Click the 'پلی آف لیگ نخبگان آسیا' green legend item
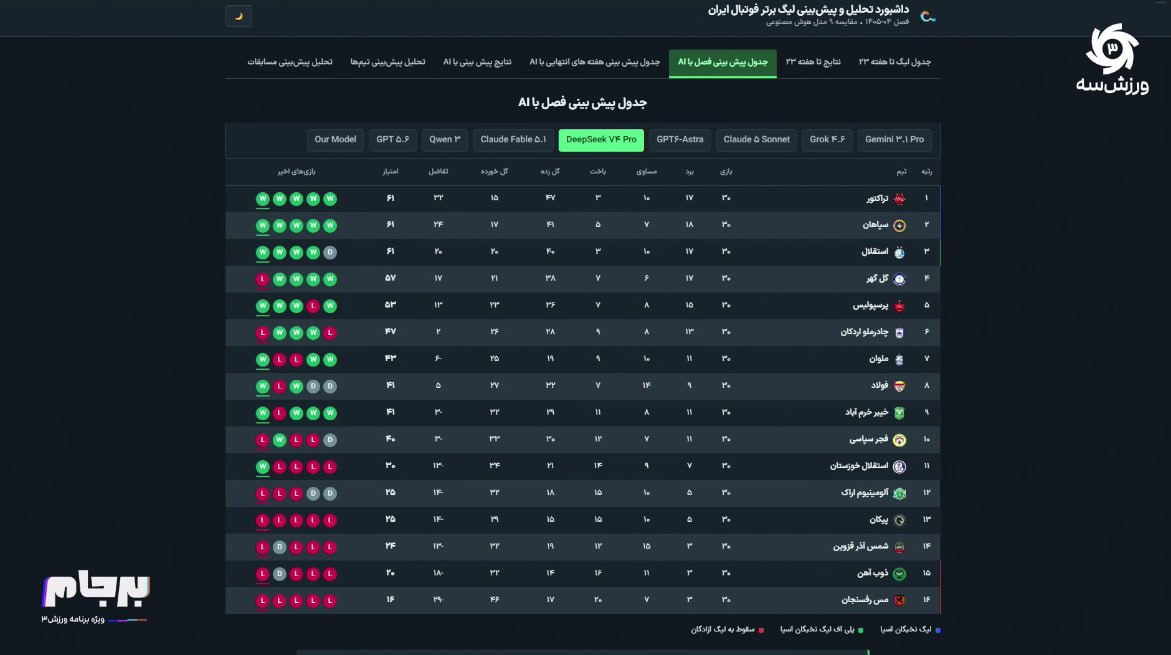The image size is (1171, 655). (821, 630)
